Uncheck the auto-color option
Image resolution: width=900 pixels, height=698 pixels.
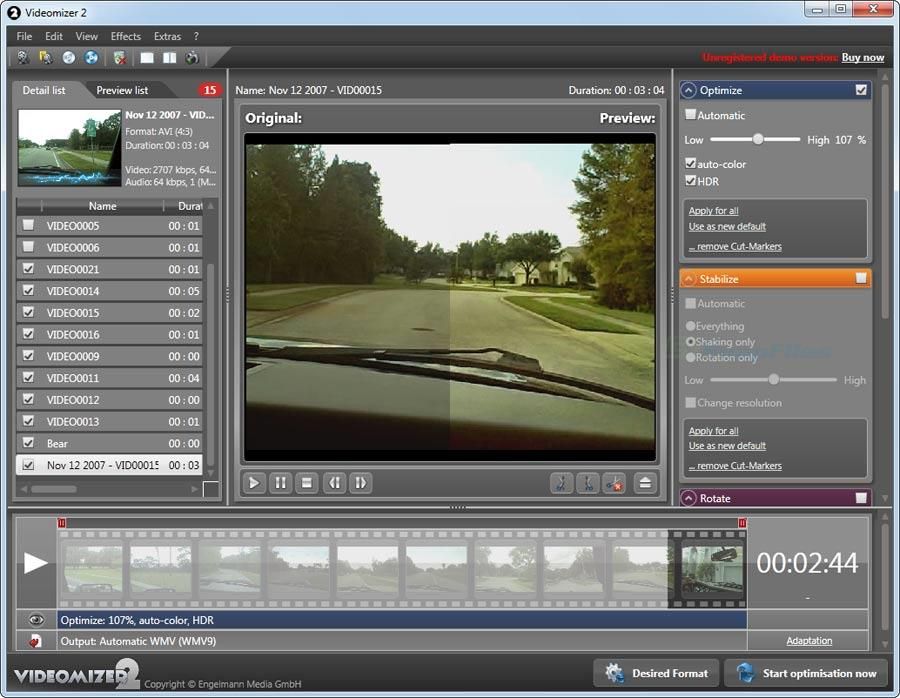click(x=690, y=163)
